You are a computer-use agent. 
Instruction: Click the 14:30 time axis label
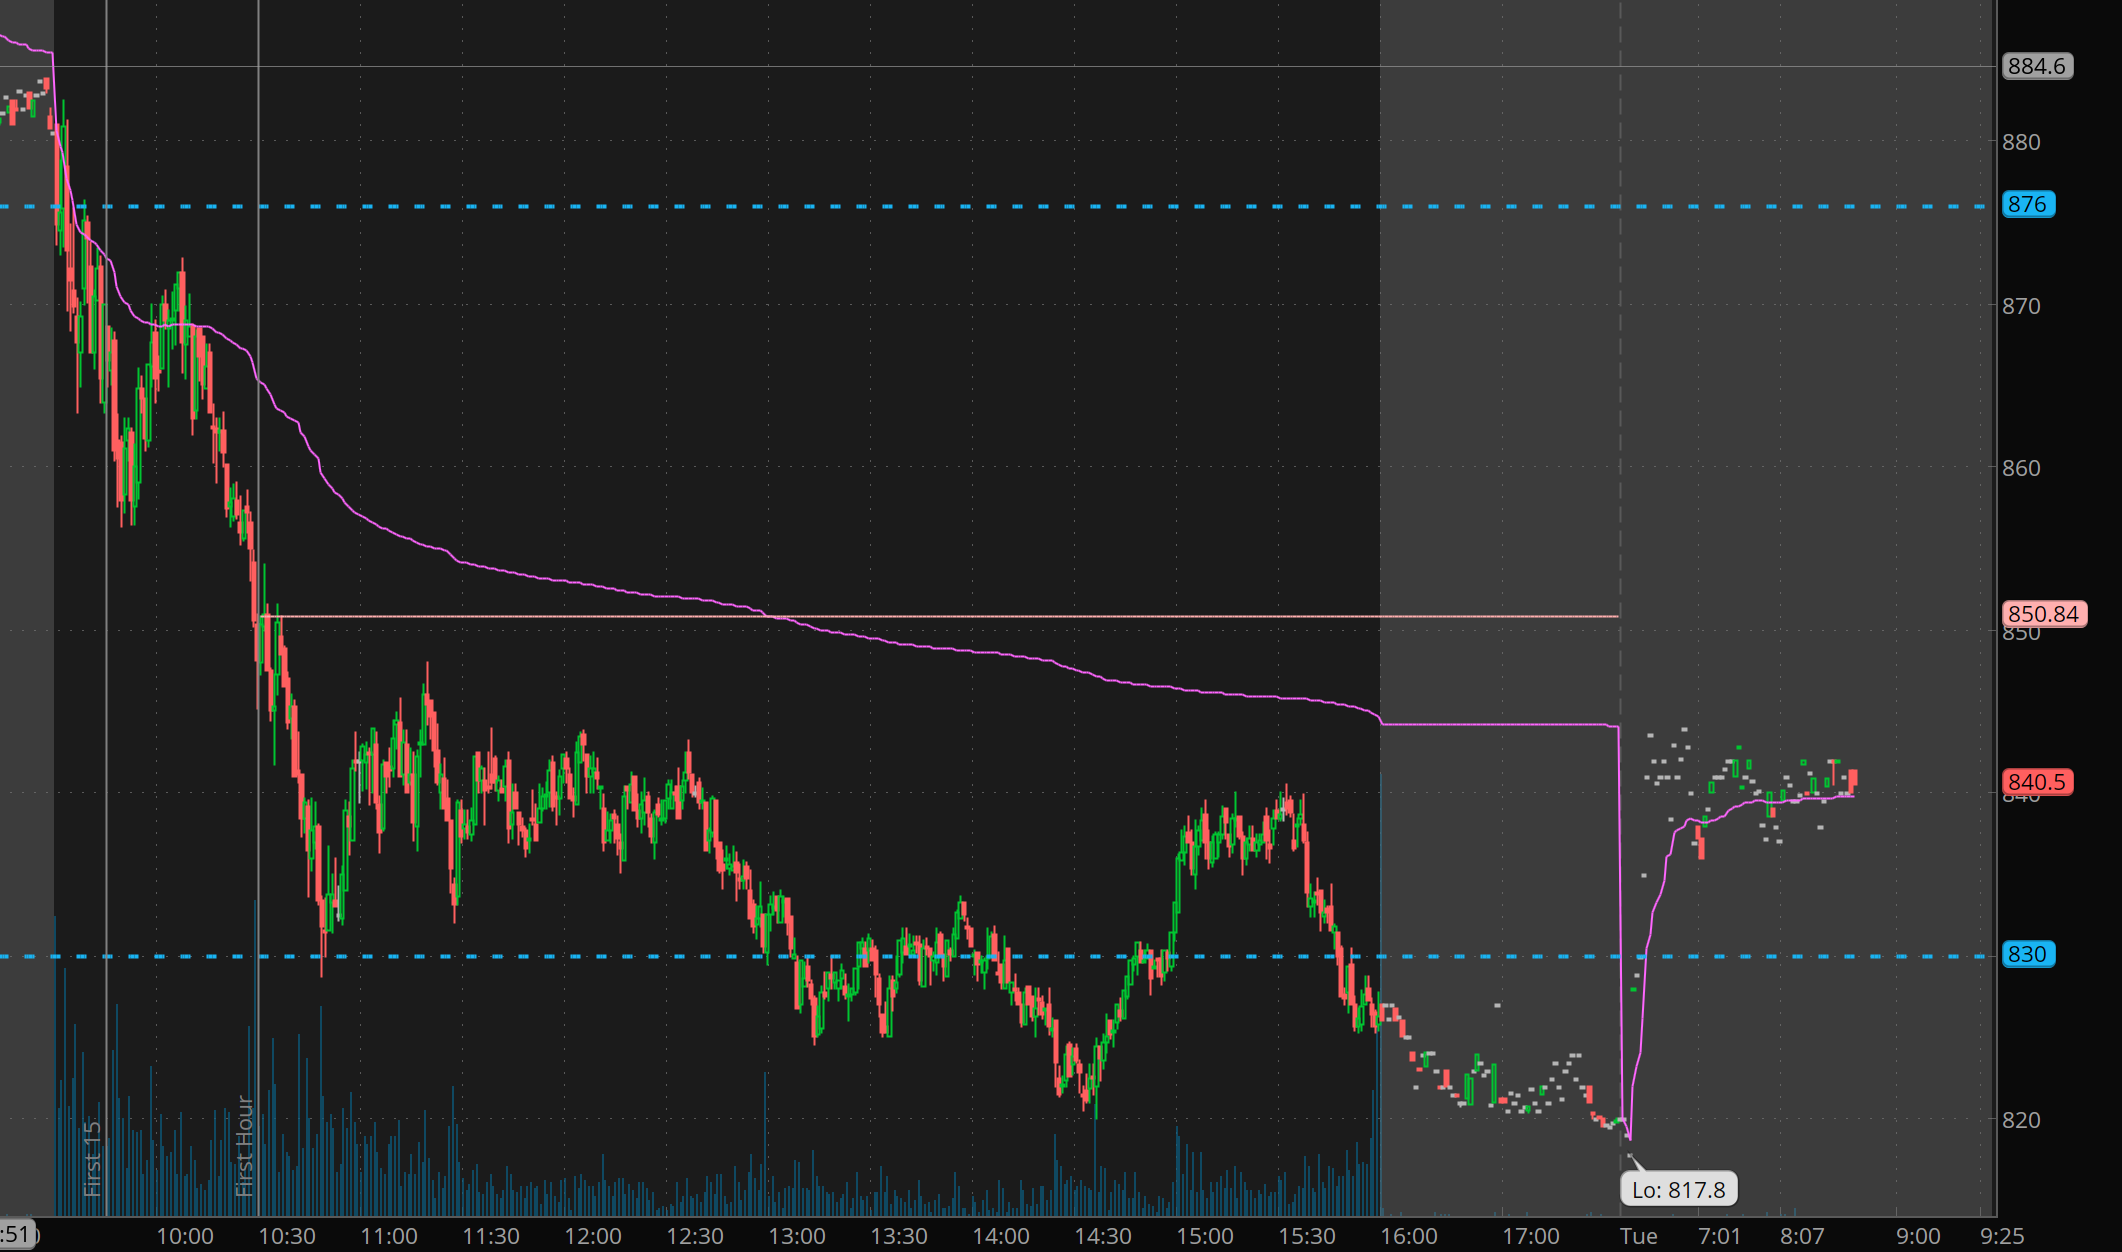1102,1236
